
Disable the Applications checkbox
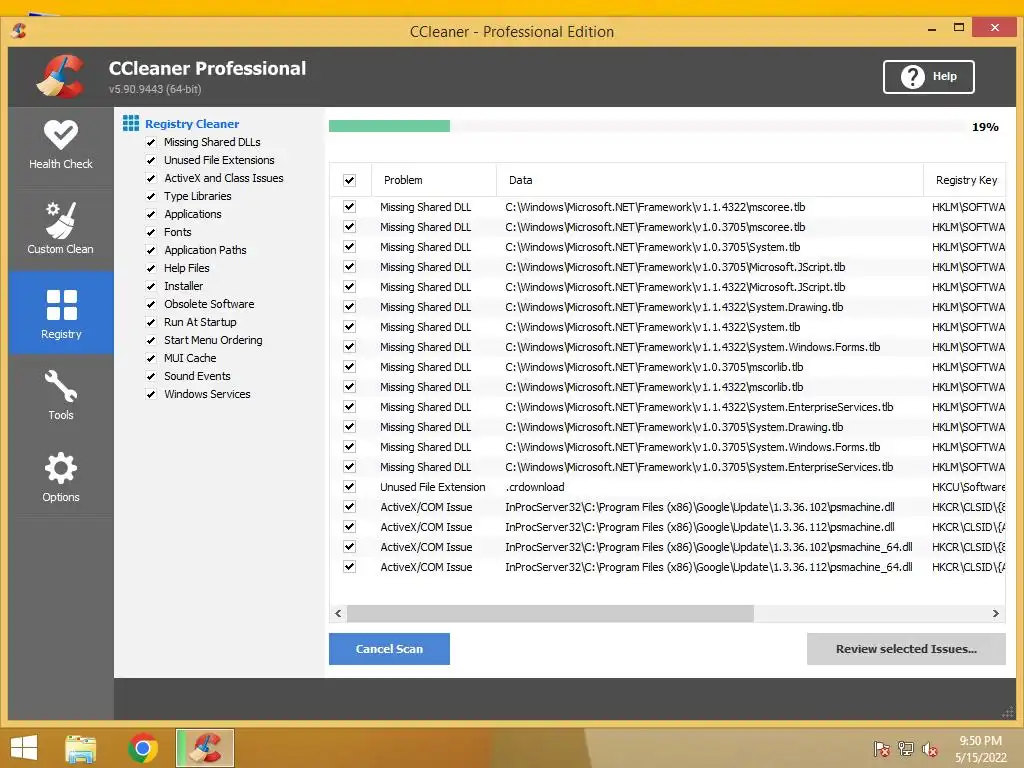(x=151, y=214)
